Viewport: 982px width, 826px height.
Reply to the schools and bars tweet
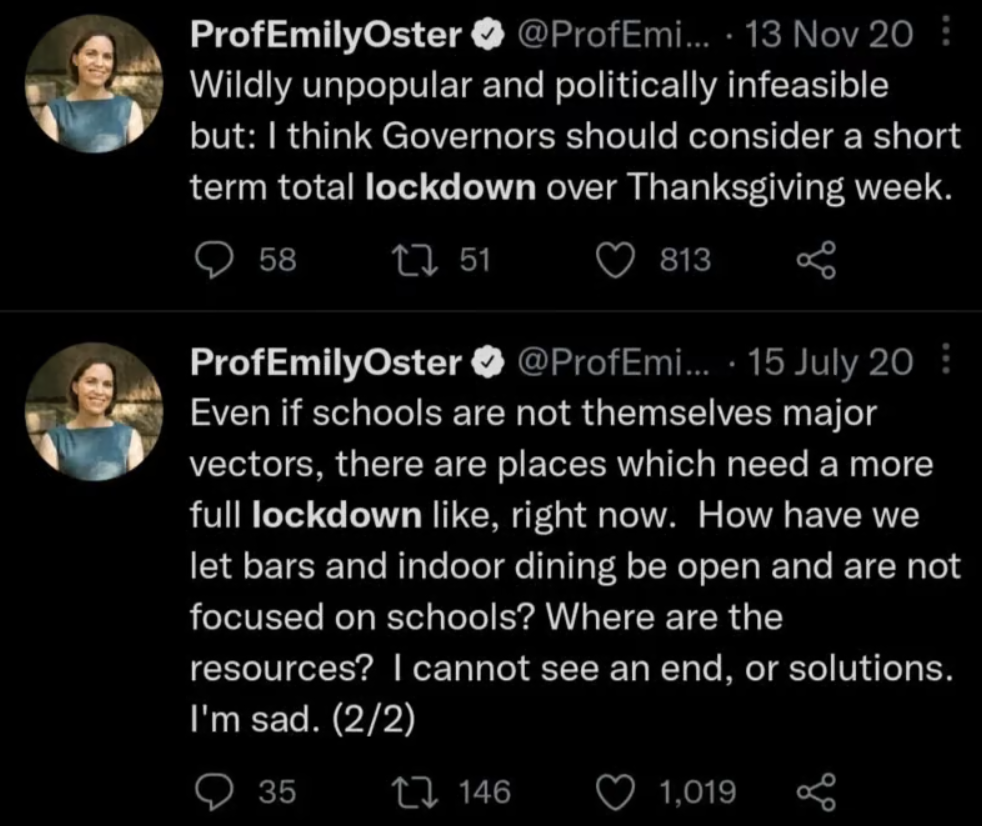(x=210, y=792)
